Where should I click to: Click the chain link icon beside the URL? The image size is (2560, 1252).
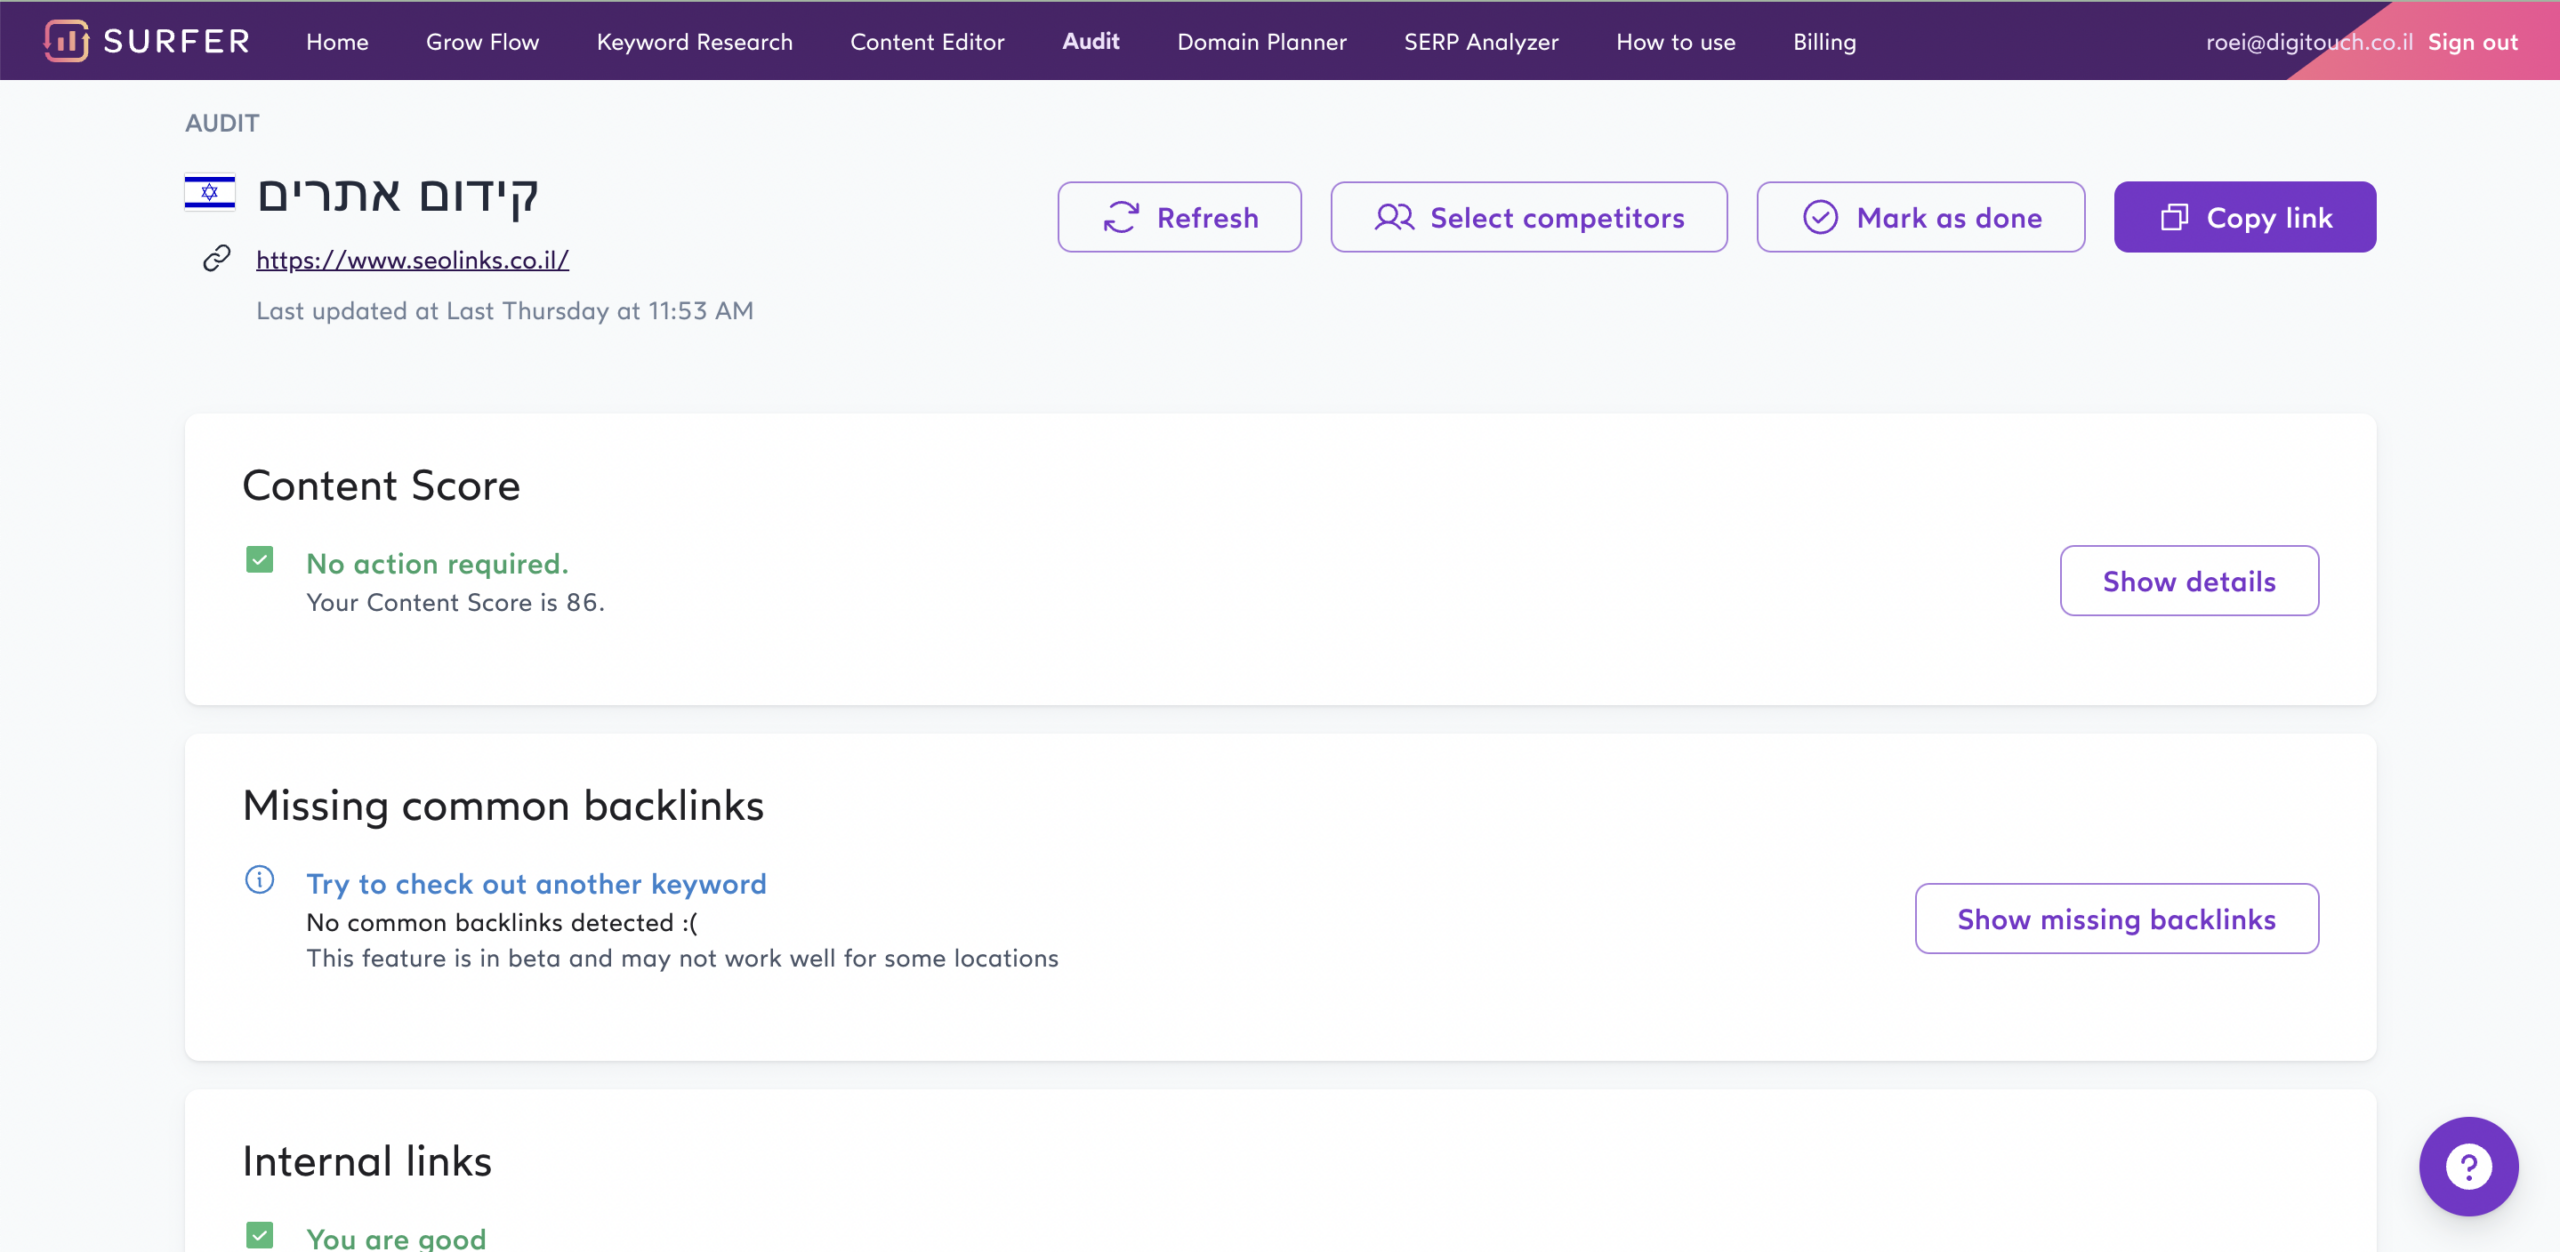click(217, 259)
